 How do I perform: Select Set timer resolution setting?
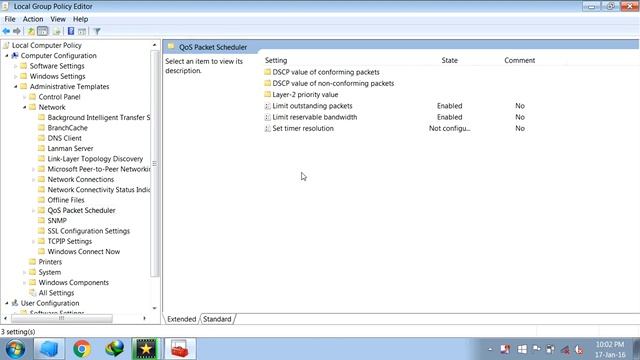303,128
